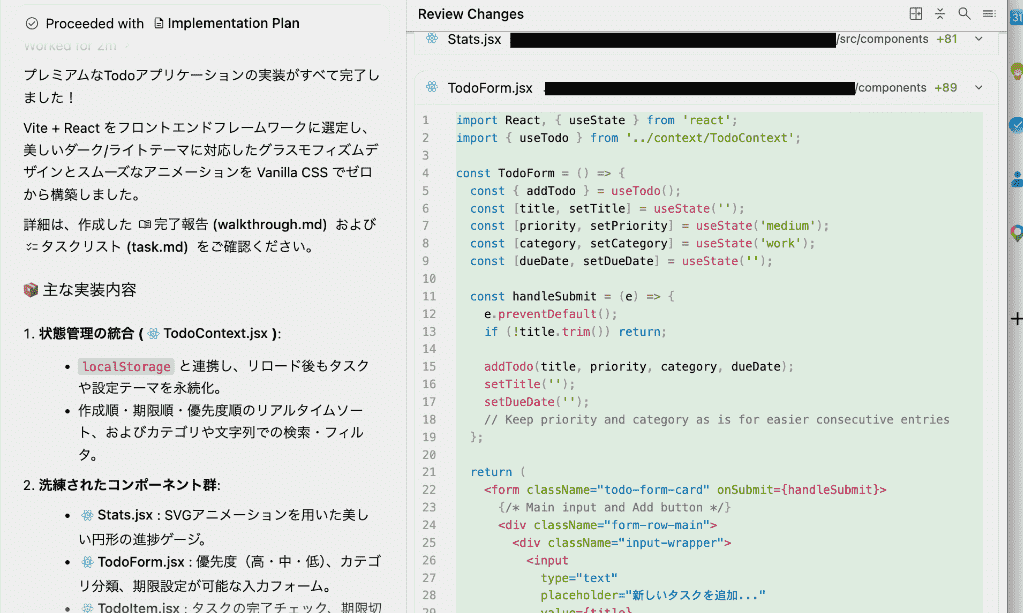
Task: Click the +81 added lines count
Action: [947, 39]
